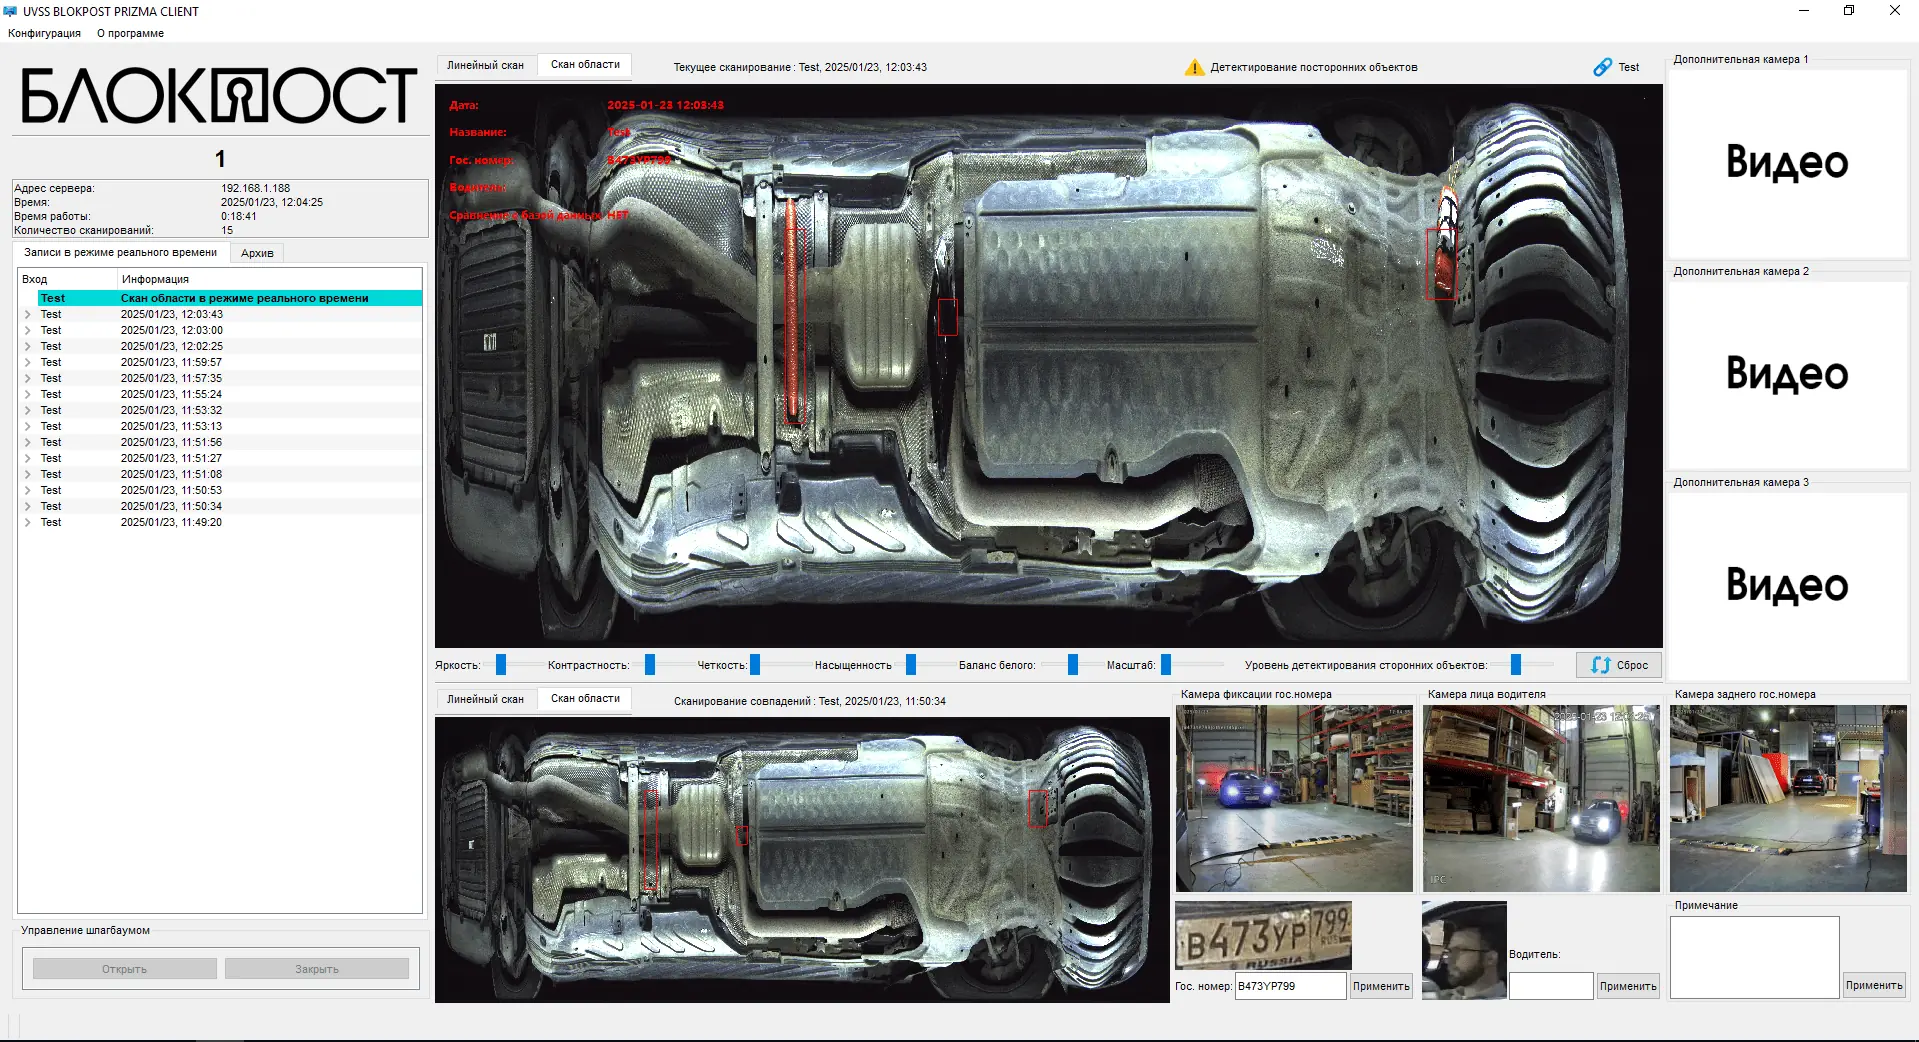Click the Примечание note text area
Image resolution: width=1919 pixels, height=1042 pixels.
point(1754,957)
